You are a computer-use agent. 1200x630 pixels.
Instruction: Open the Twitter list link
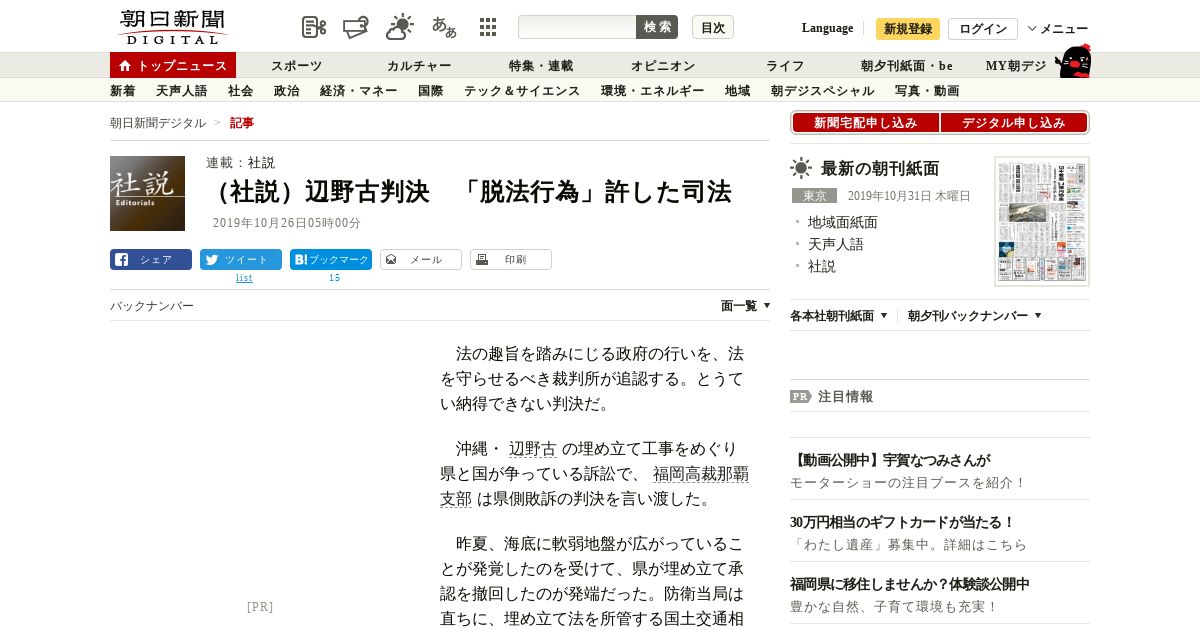point(244,278)
